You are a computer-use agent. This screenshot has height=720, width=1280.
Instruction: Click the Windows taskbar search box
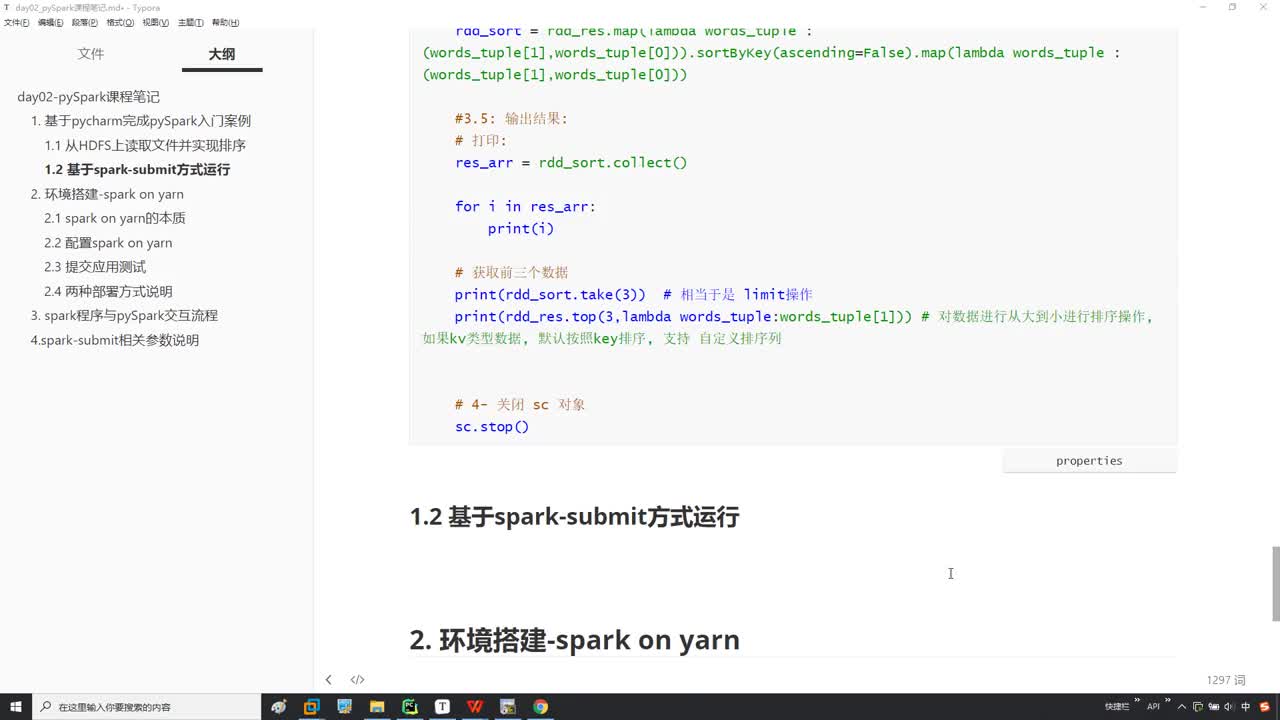146,707
